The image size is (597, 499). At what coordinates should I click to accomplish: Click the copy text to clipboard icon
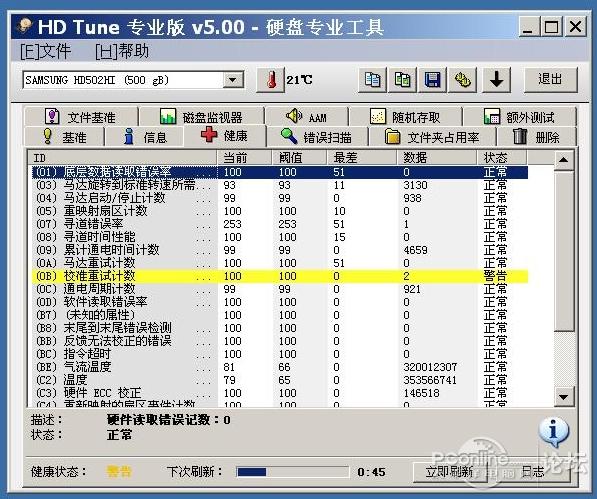click(372, 80)
